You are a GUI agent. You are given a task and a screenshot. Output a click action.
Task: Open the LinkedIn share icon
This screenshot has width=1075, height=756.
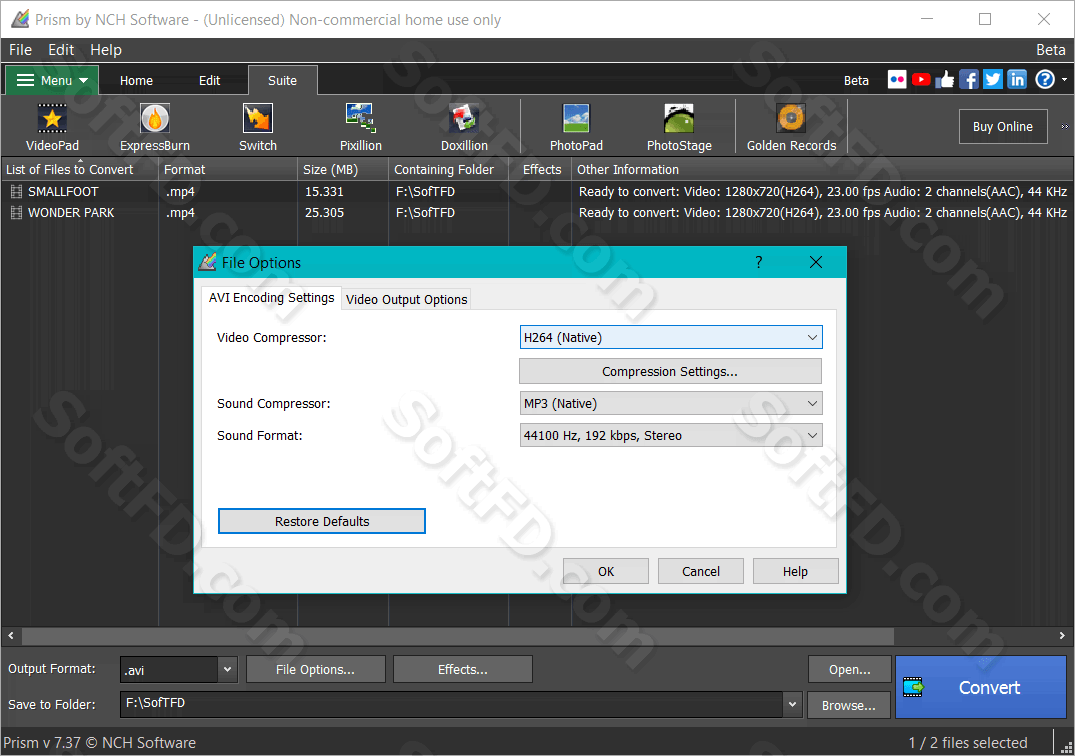point(1017,80)
